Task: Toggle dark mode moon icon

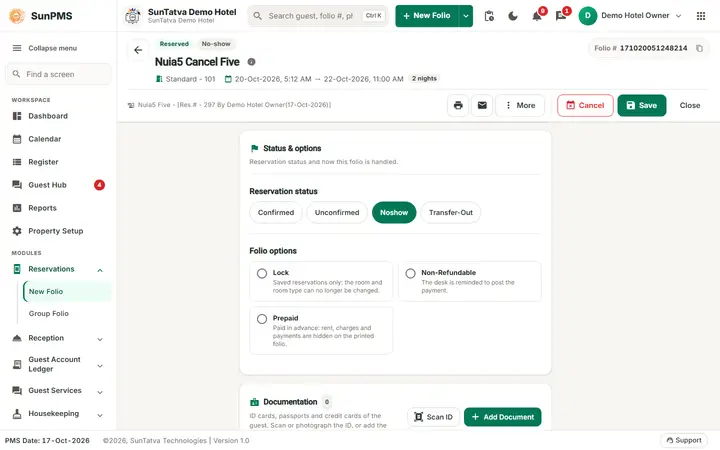Action: click(513, 16)
